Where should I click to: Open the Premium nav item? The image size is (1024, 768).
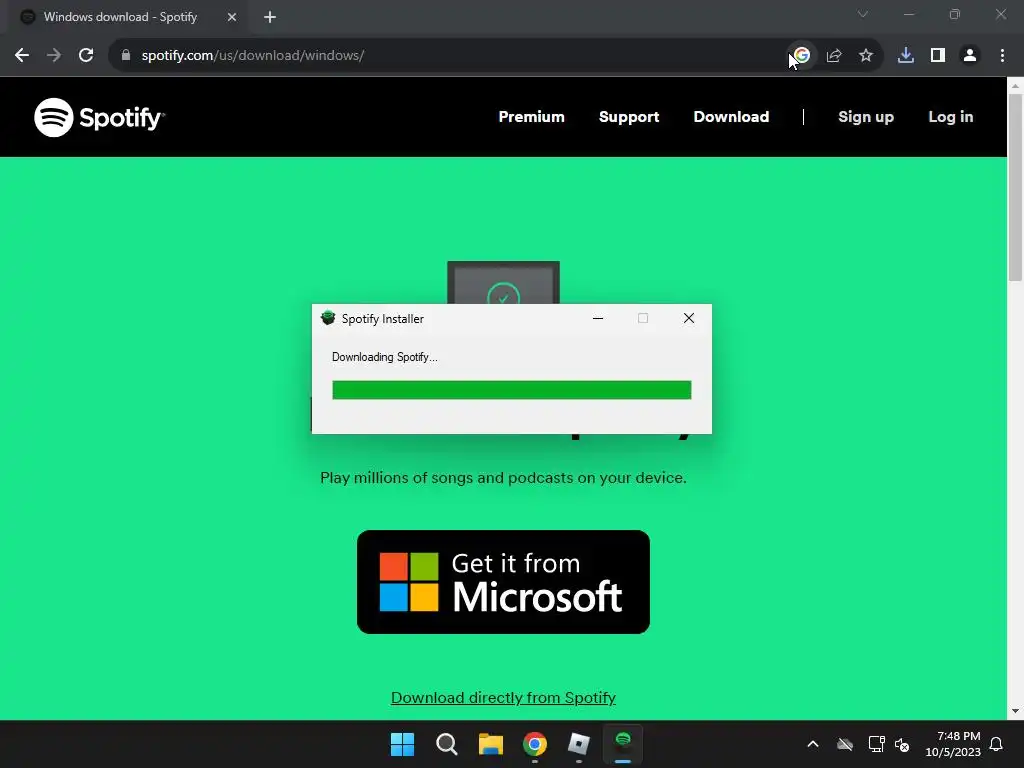[532, 117]
